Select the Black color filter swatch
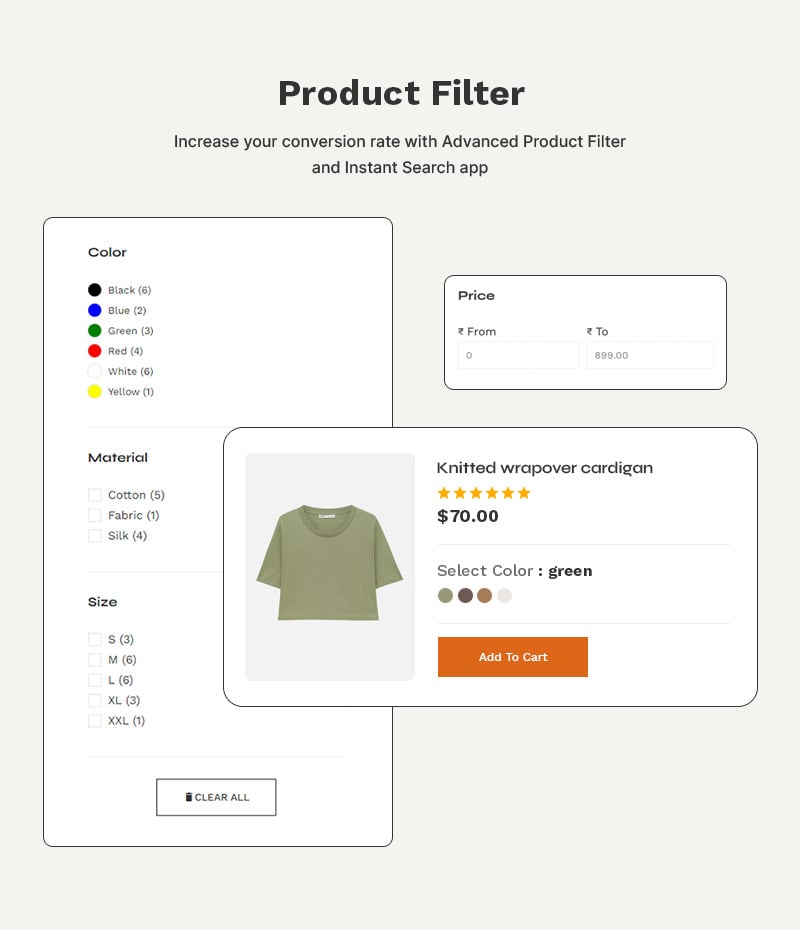Viewport: 800px width, 930px height. coord(94,289)
